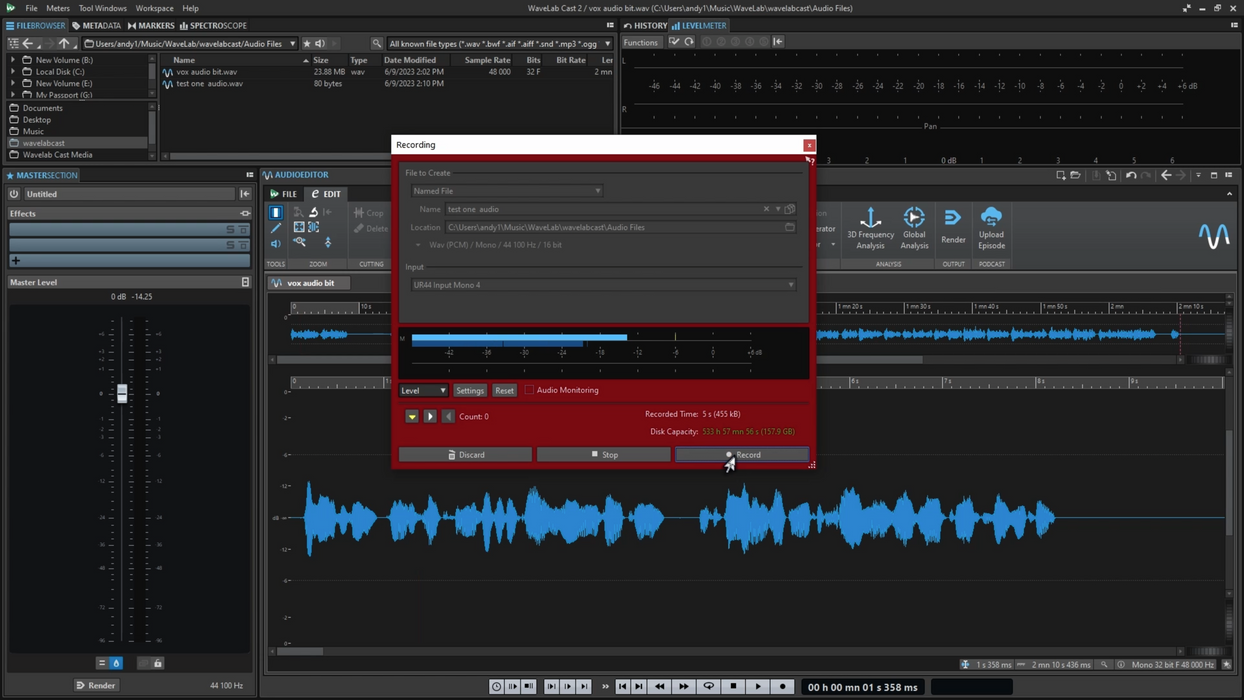Click the Render icon in the Output group
This screenshot has height=700, width=1244.
click(953, 218)
